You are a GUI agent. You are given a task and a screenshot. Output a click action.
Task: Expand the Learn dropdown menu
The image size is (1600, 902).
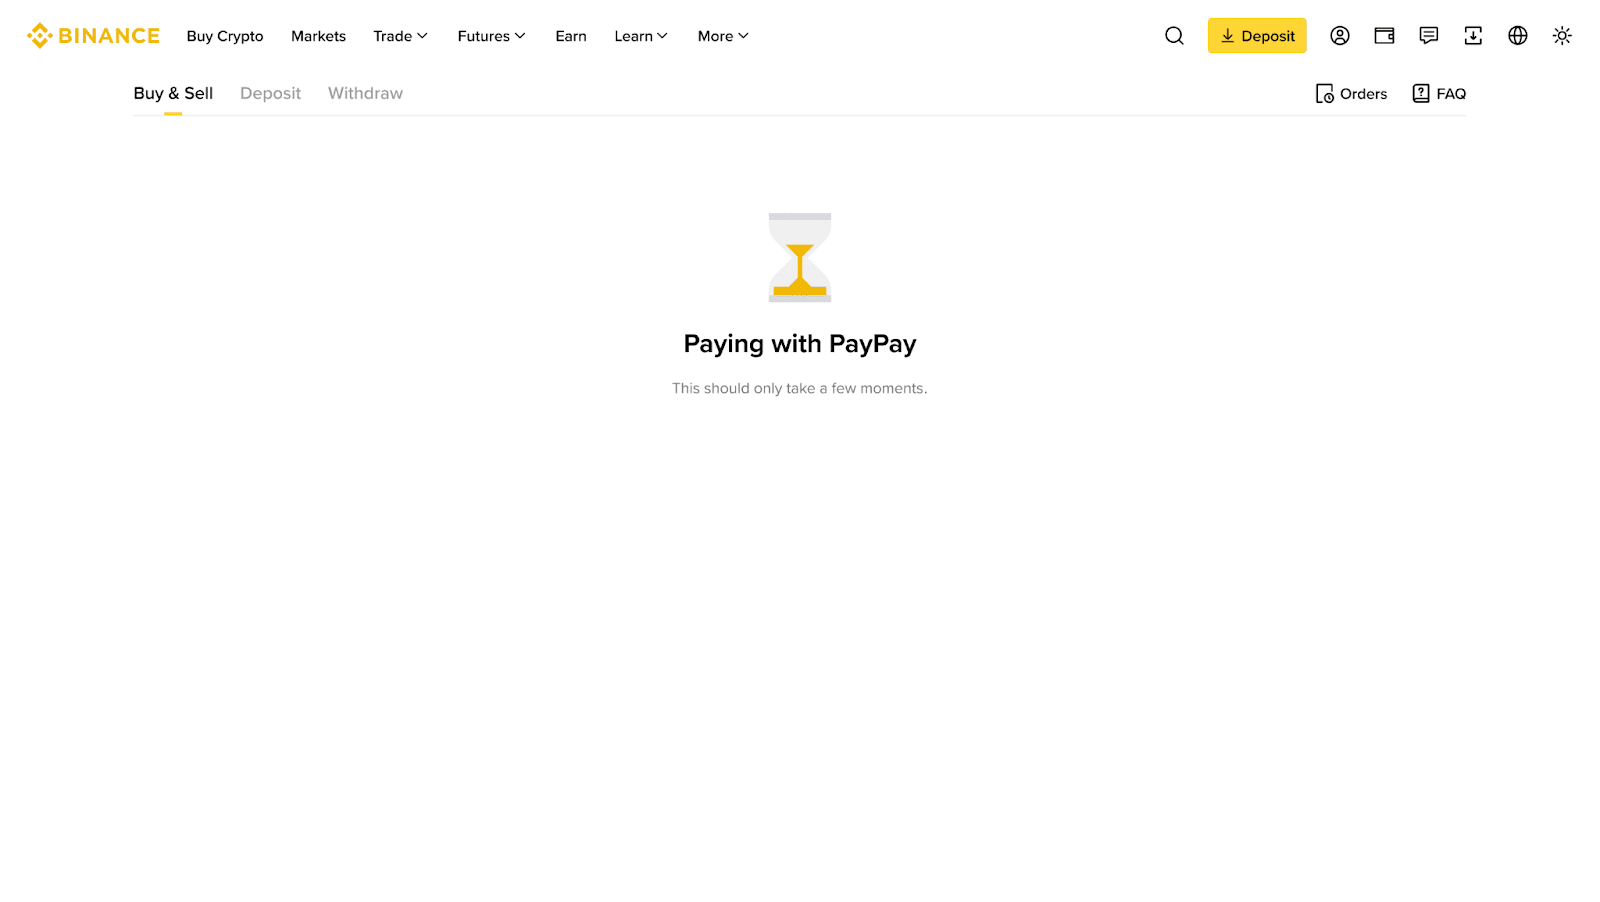pyautogui.click(x=641, y=36)
